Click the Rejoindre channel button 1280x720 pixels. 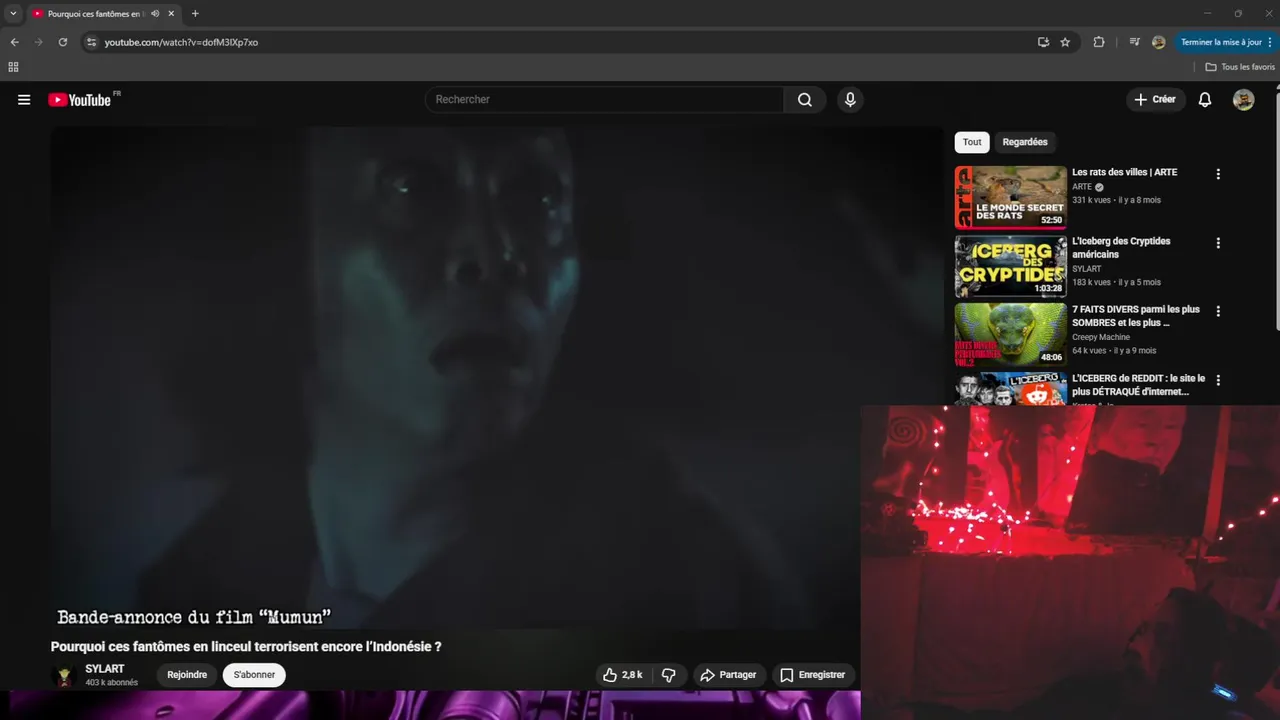click(187, 675)
